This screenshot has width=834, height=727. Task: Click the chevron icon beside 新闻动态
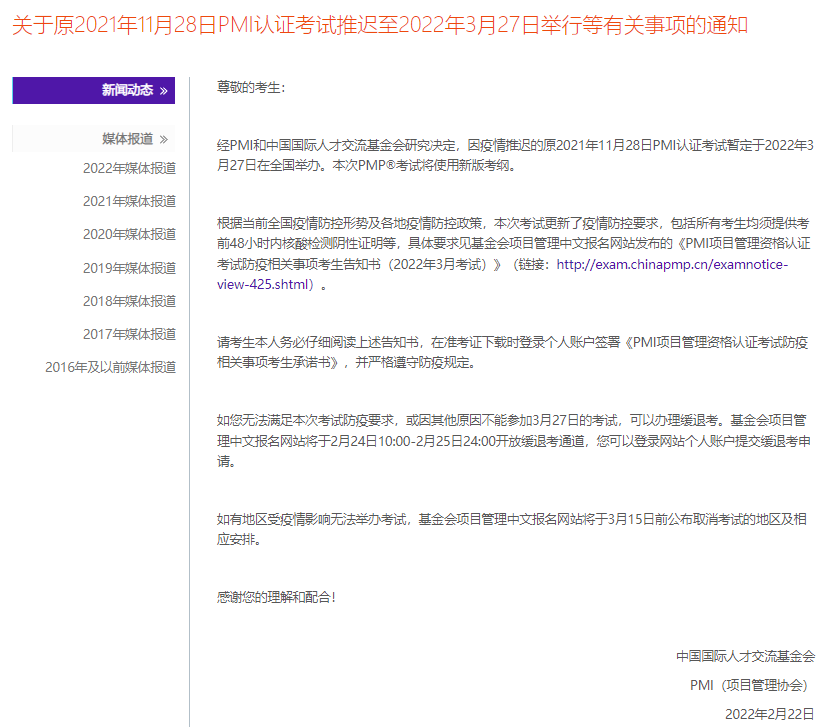click(x=165, y=91)
